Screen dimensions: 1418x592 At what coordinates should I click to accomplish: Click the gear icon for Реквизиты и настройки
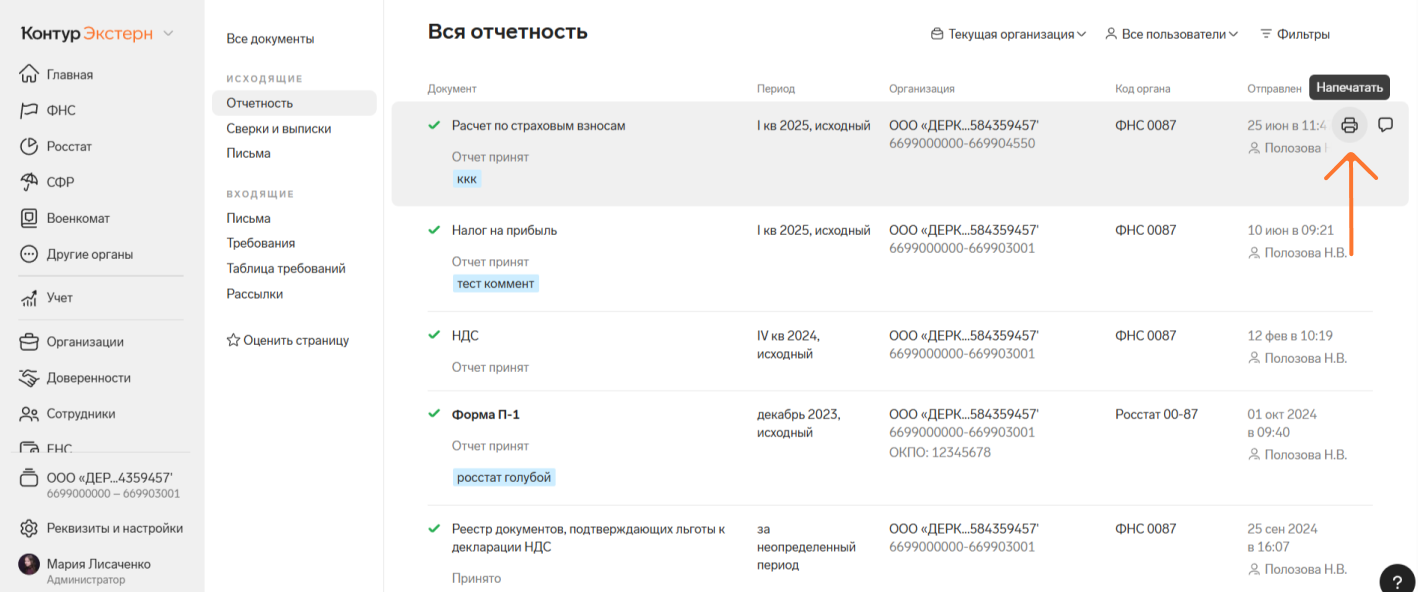point(29,528)
